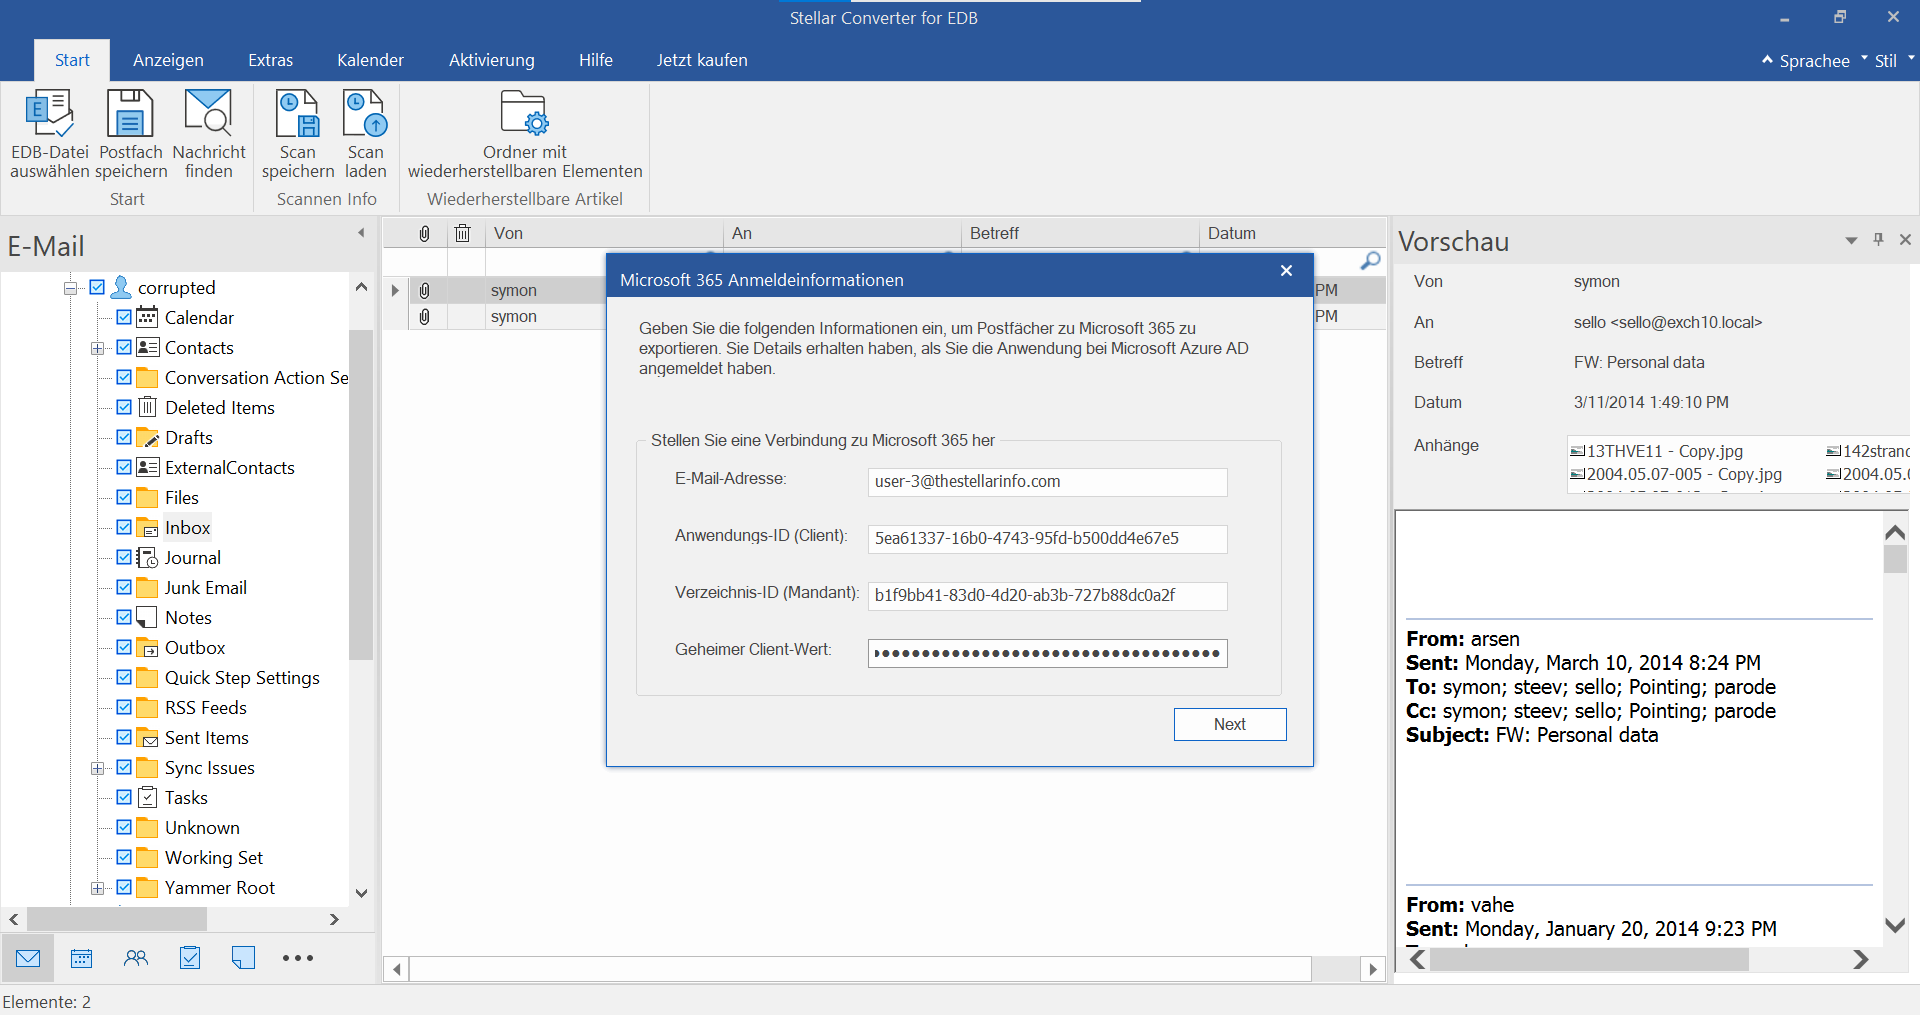Toggle checkbox for corrupted mailbox
This screenshot has width=1920, height=1015.
point(97,287)
